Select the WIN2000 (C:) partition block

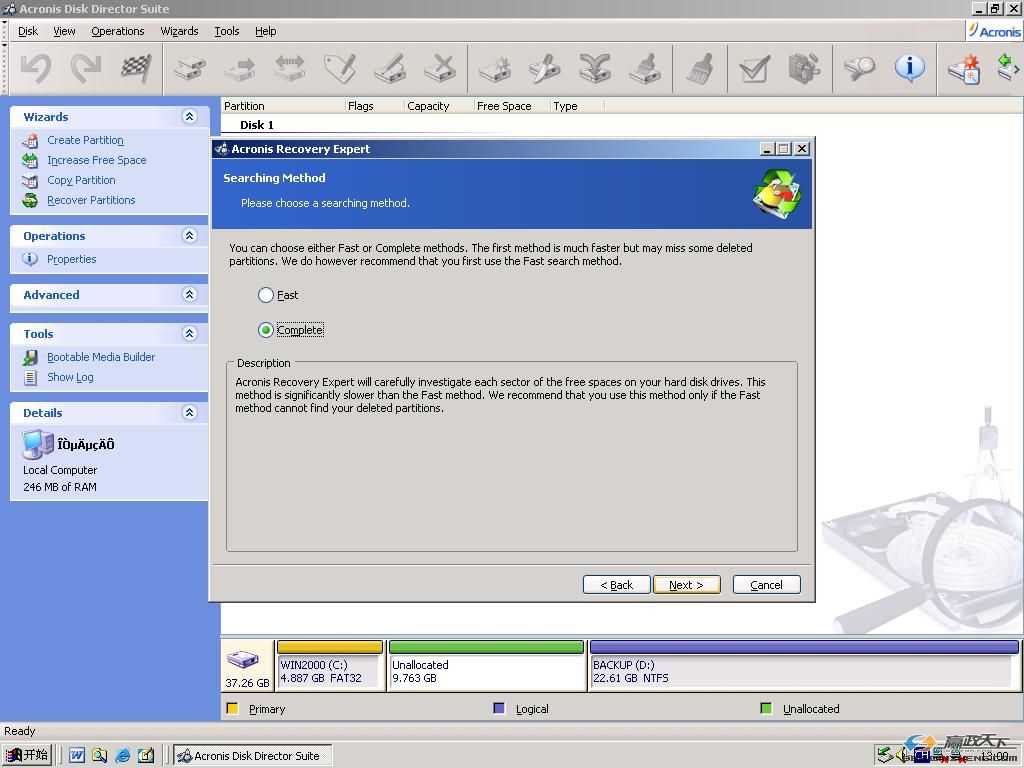[x=330, y=665]
